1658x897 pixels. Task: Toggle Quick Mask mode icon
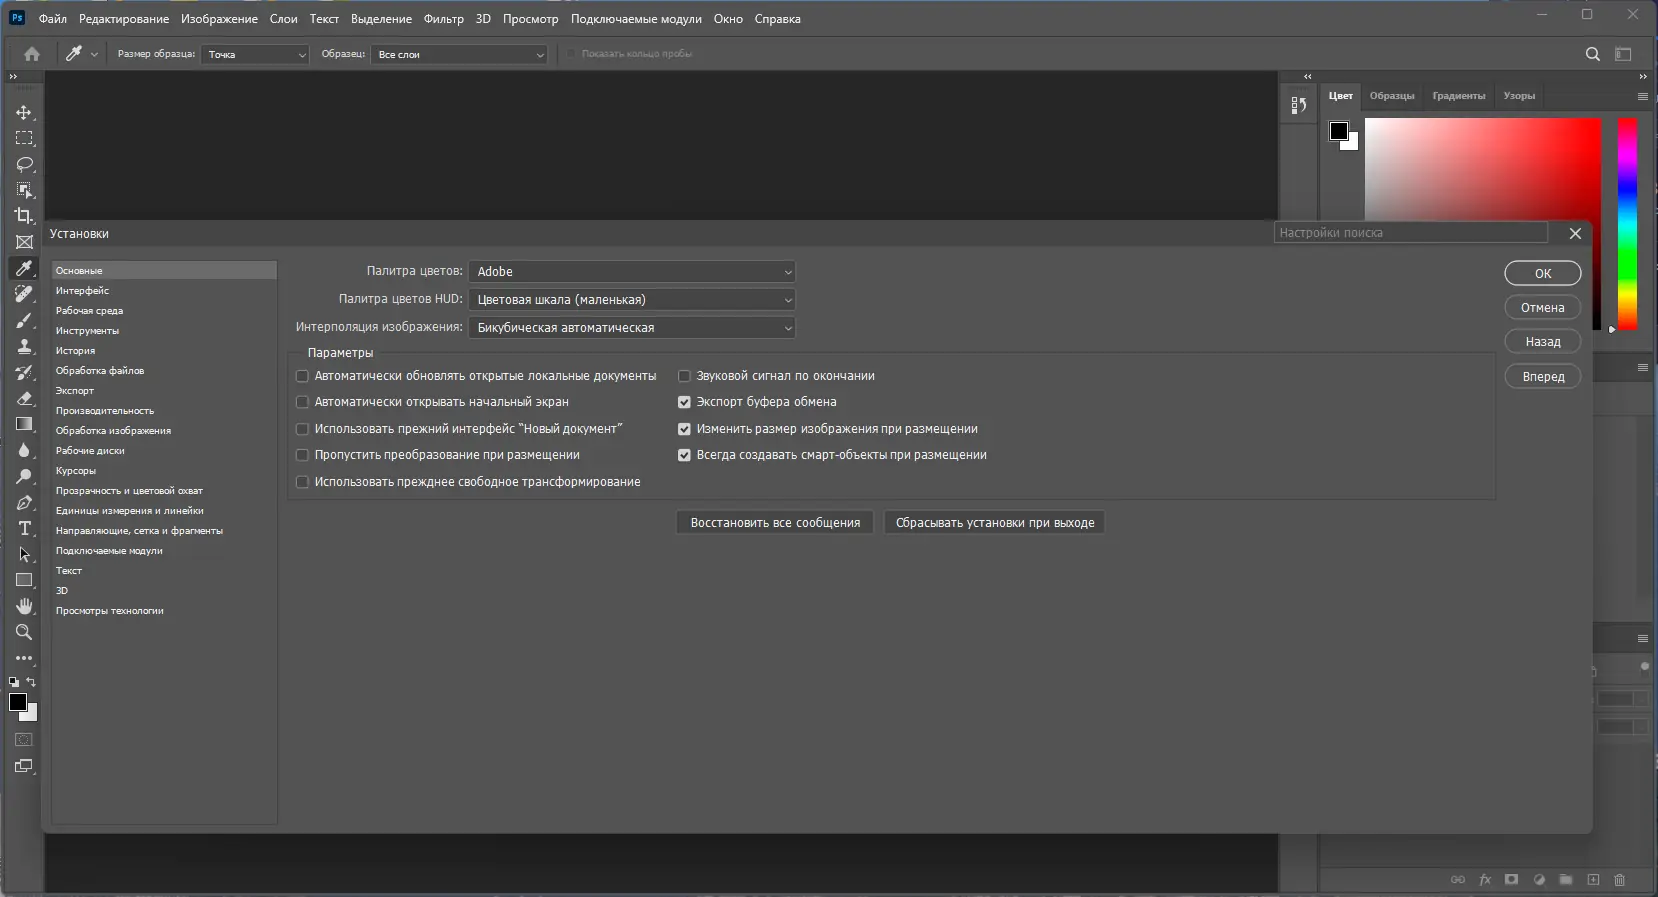point(24,740)
